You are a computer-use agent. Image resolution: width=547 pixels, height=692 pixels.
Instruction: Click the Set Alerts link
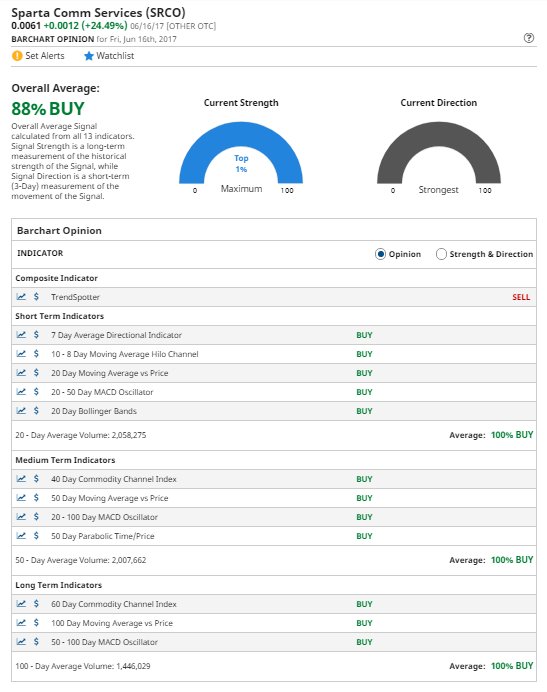point(45,56)
